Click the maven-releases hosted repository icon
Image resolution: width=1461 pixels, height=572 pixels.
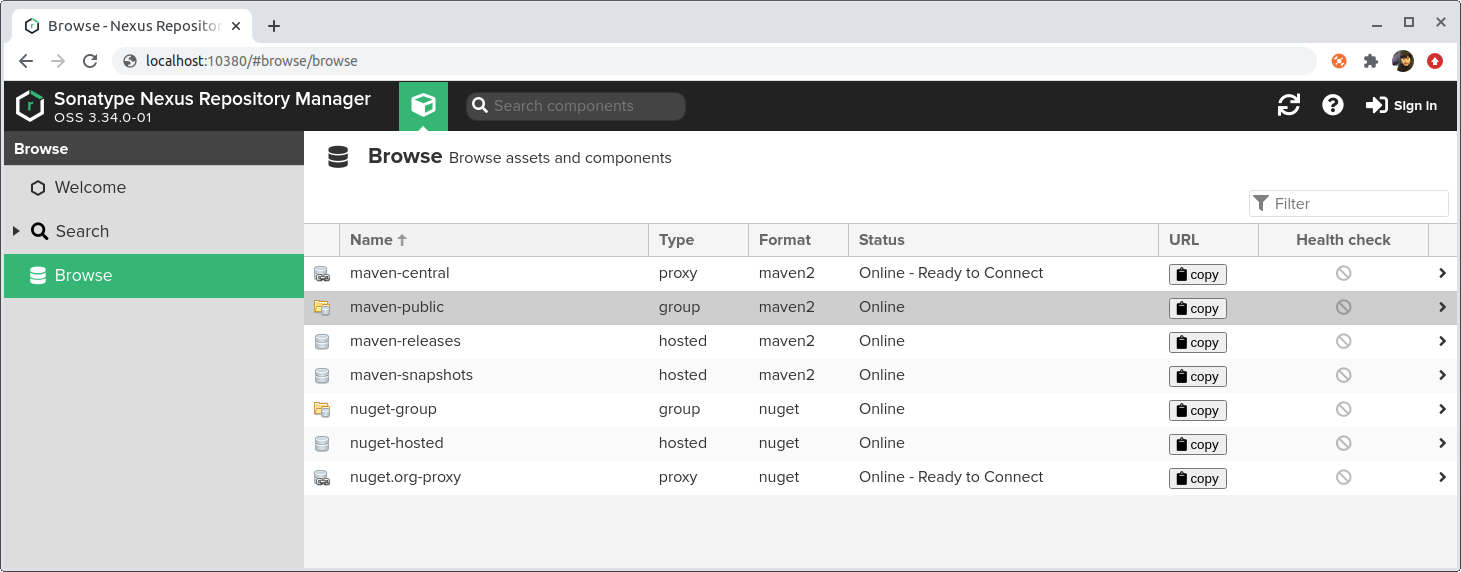[322, 341]
